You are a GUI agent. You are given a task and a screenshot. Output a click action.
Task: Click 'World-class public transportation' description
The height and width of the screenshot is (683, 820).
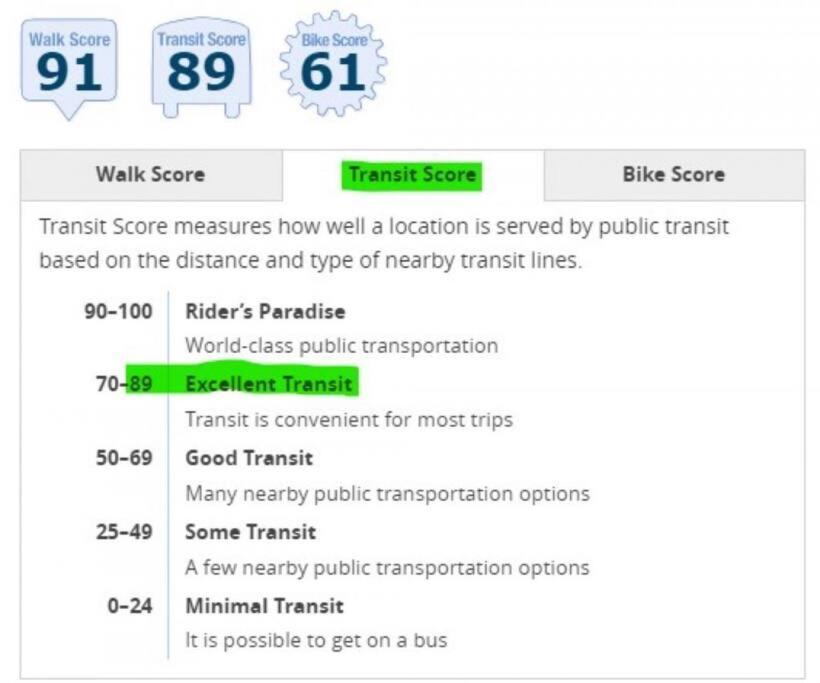click(x=341, y=346)
